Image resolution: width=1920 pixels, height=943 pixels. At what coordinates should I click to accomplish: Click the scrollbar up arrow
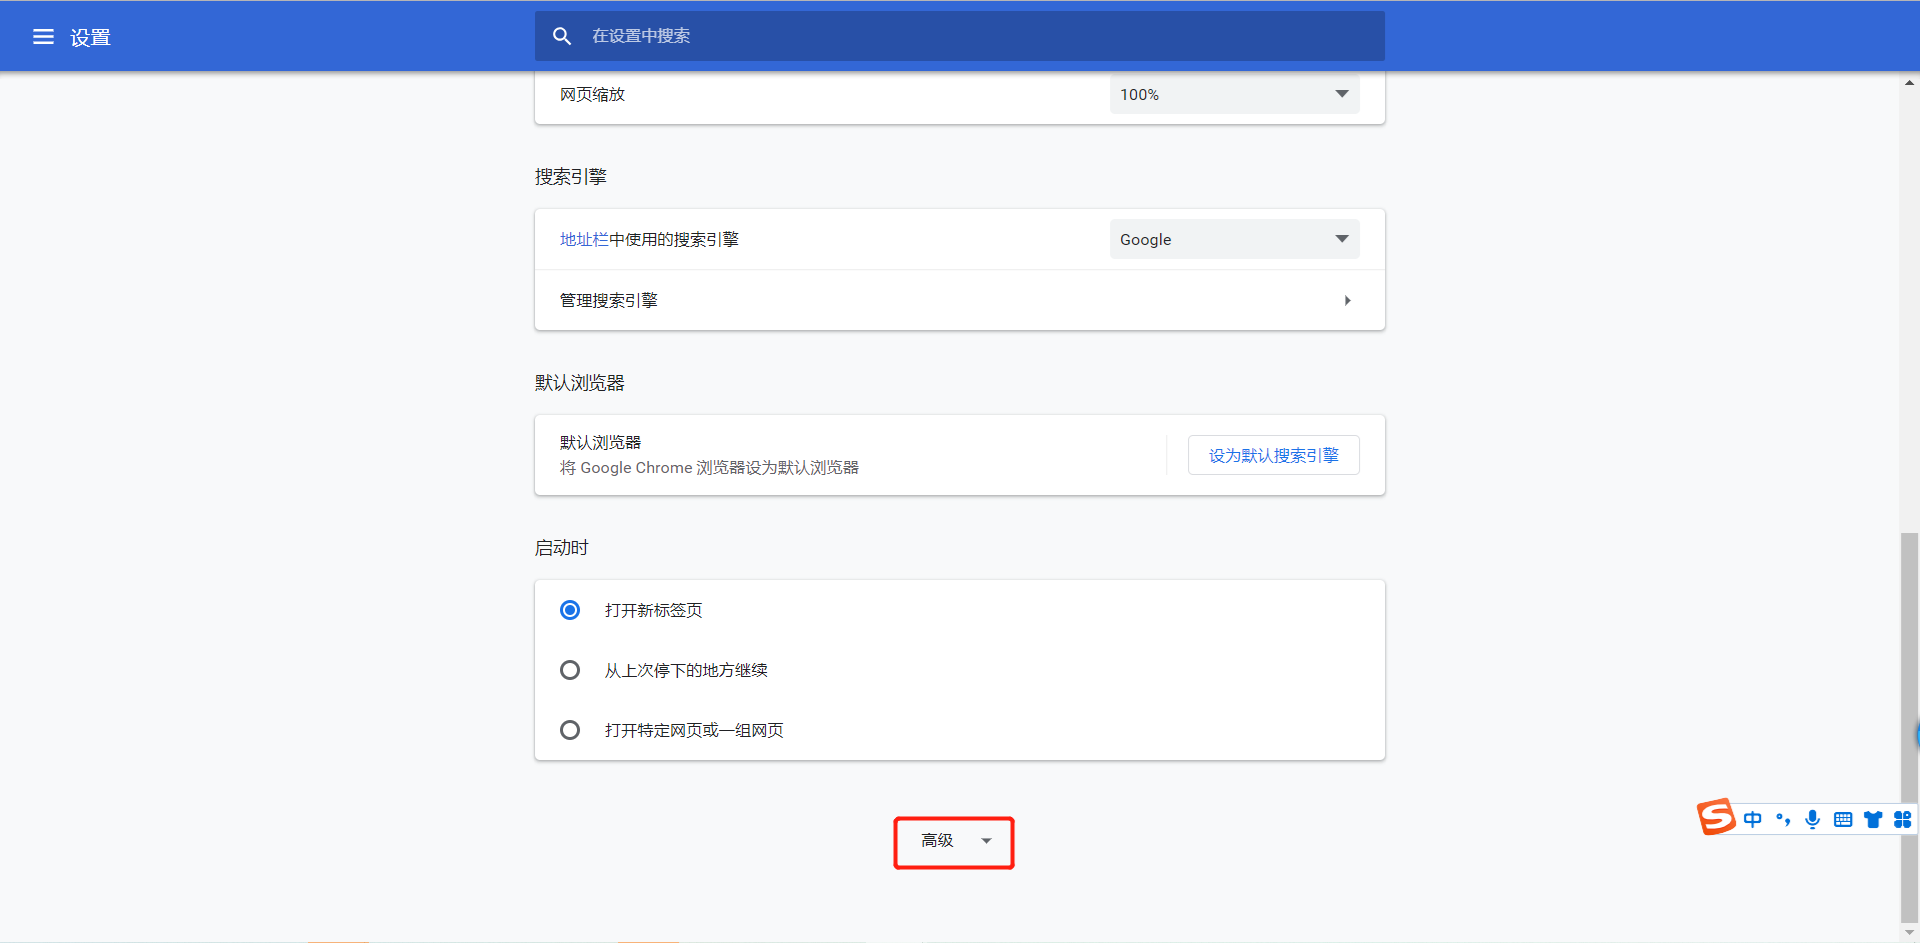pos(1910,84)
